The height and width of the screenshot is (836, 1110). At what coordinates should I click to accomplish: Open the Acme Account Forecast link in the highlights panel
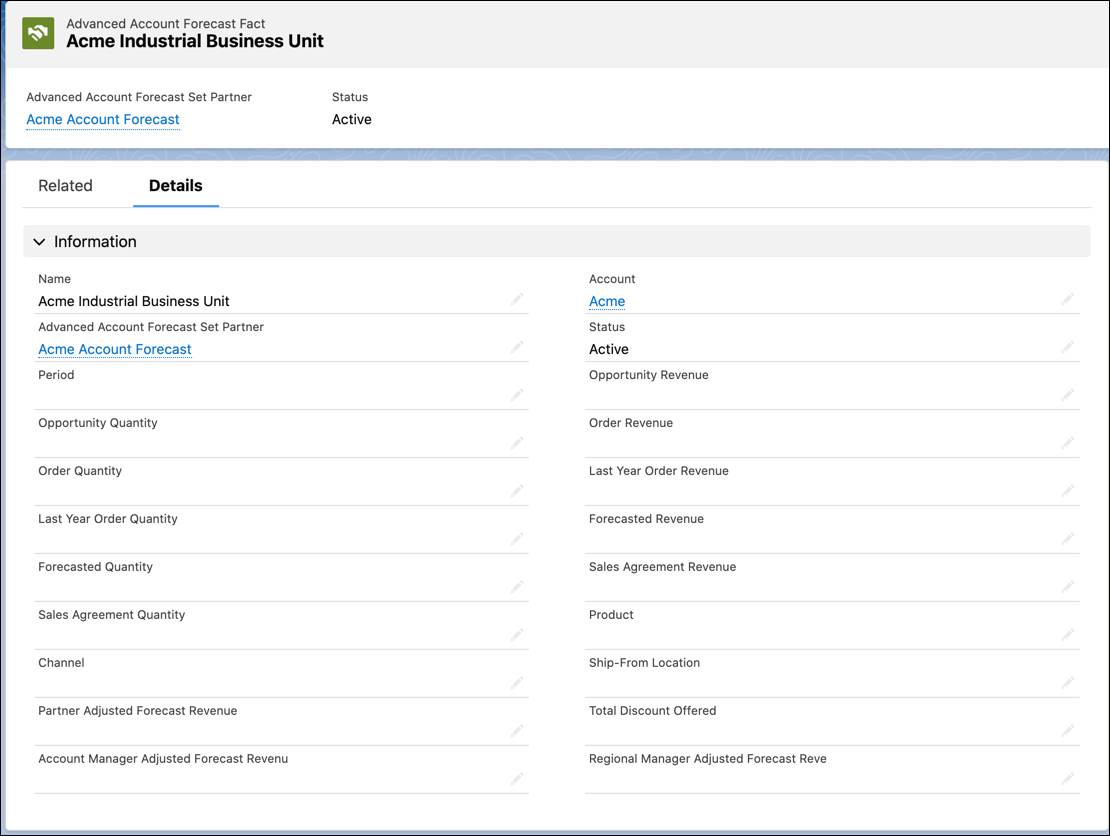pyautogui.click(x=103, y=119)
